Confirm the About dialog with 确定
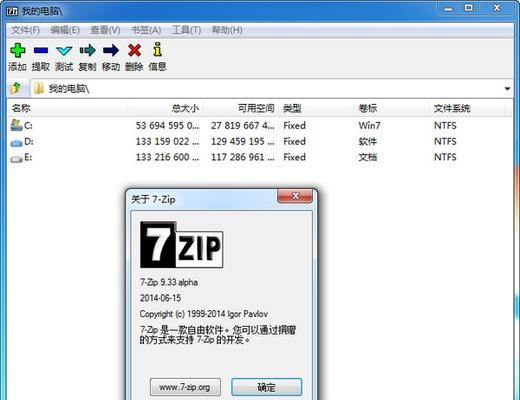This screenshot has width=520, height=400. (266, 387)
